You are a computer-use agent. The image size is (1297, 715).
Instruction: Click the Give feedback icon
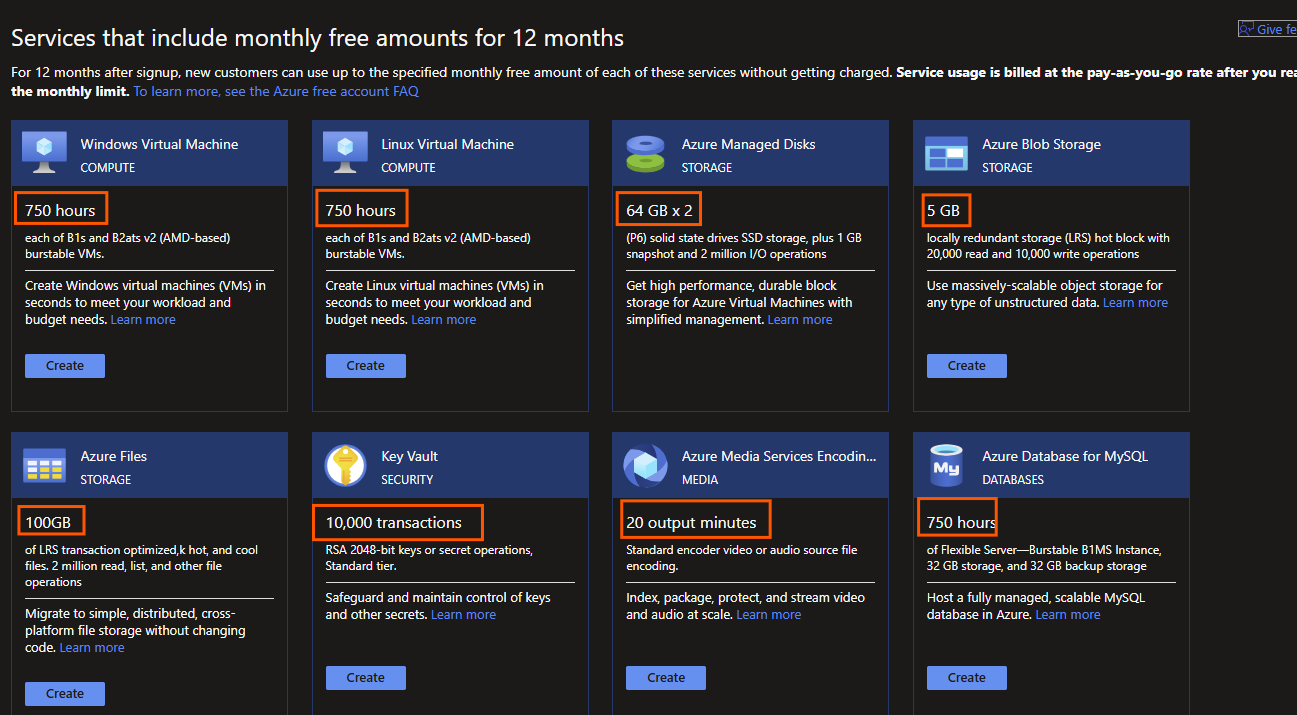coord(1246,29)
